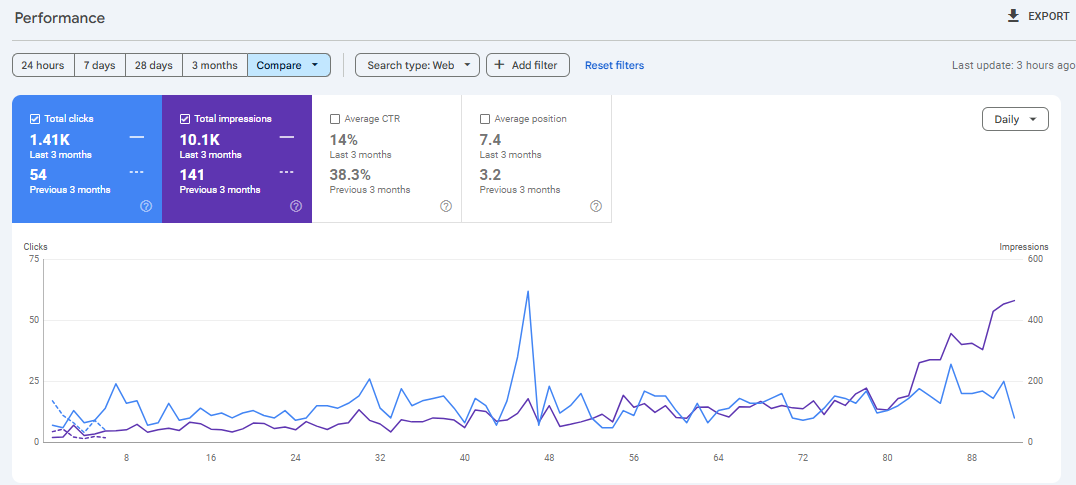The width and height of the screenshot is (1076, 485).
Task: Open help icon on Total impressions card
Action: [x=296, y=206]
